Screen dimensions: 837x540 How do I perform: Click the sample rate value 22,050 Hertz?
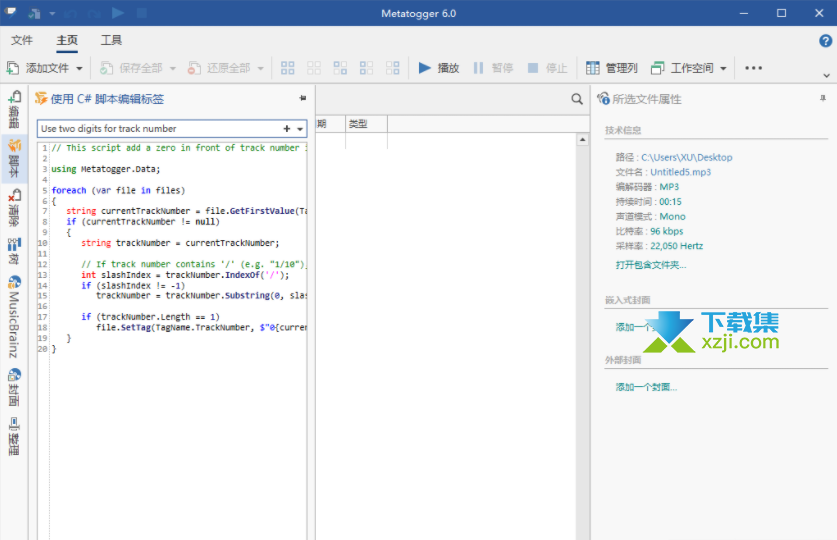[x=676, y=246]
